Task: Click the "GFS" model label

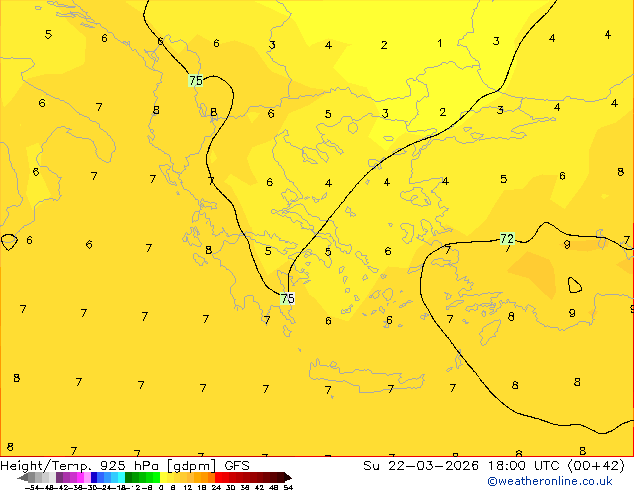Action: (237, 465)
